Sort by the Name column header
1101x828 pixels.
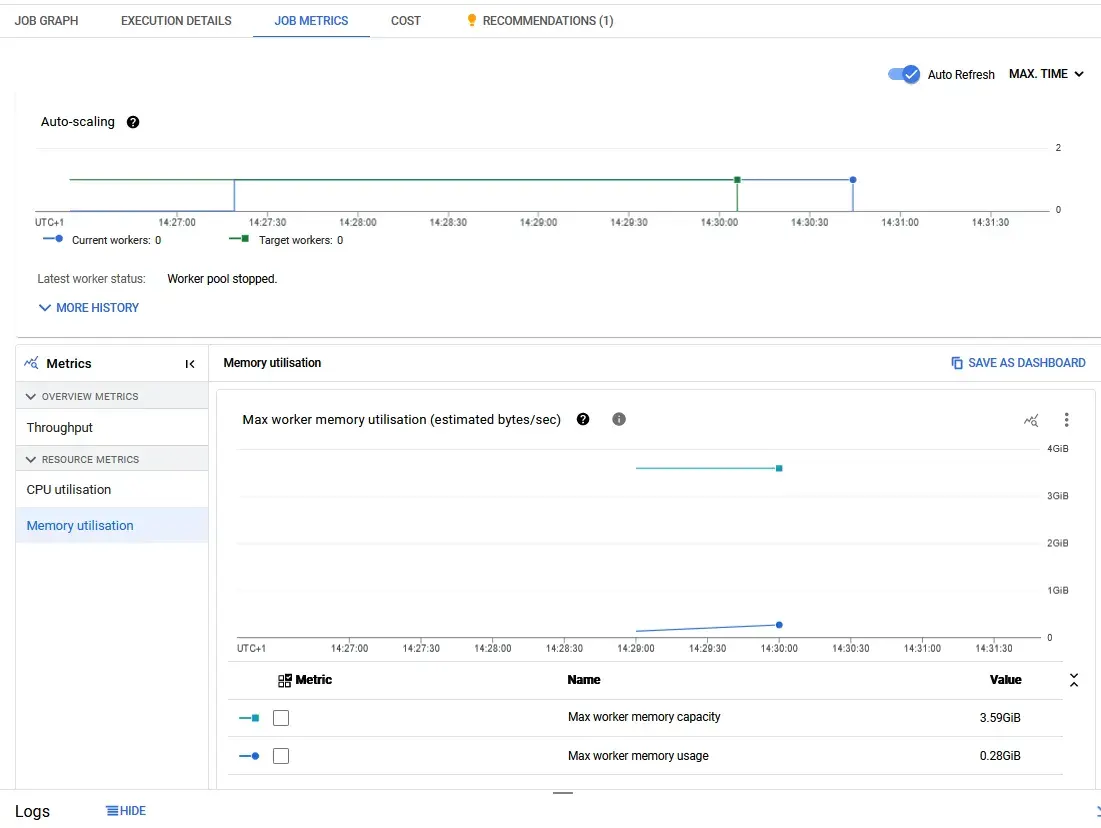coord(584,680)
